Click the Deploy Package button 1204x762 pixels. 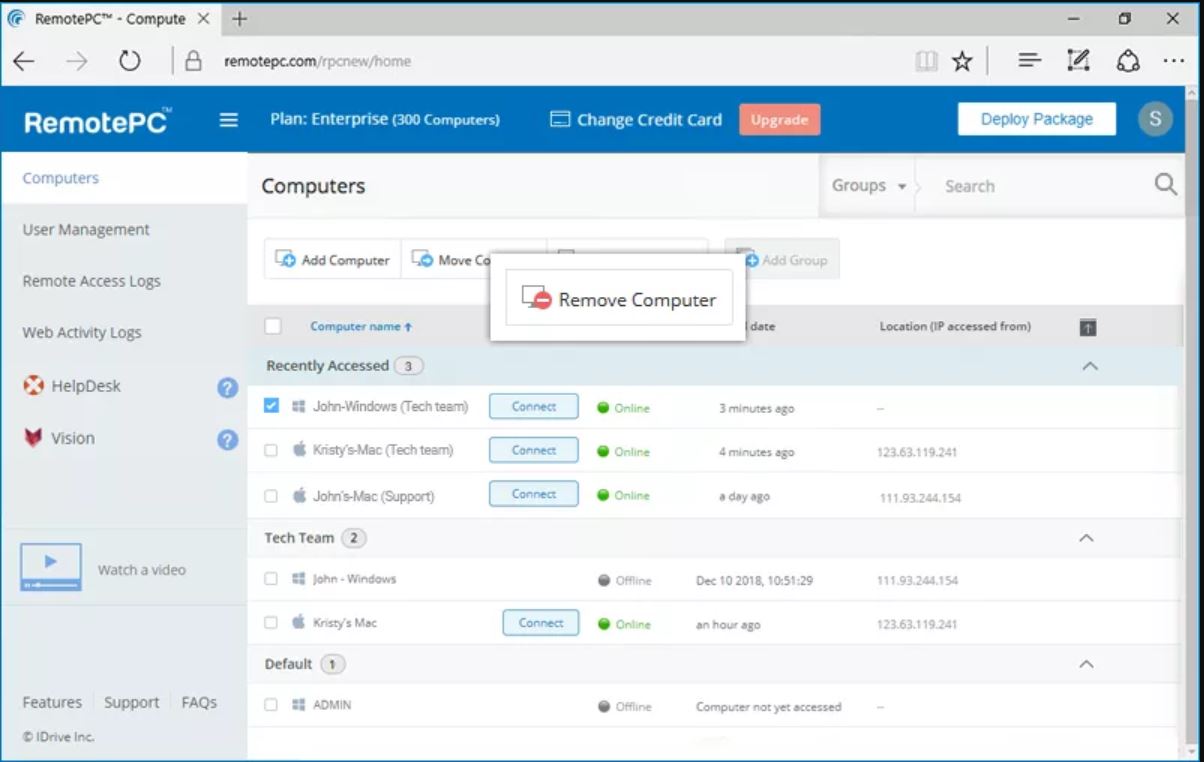pos(1037,119)
